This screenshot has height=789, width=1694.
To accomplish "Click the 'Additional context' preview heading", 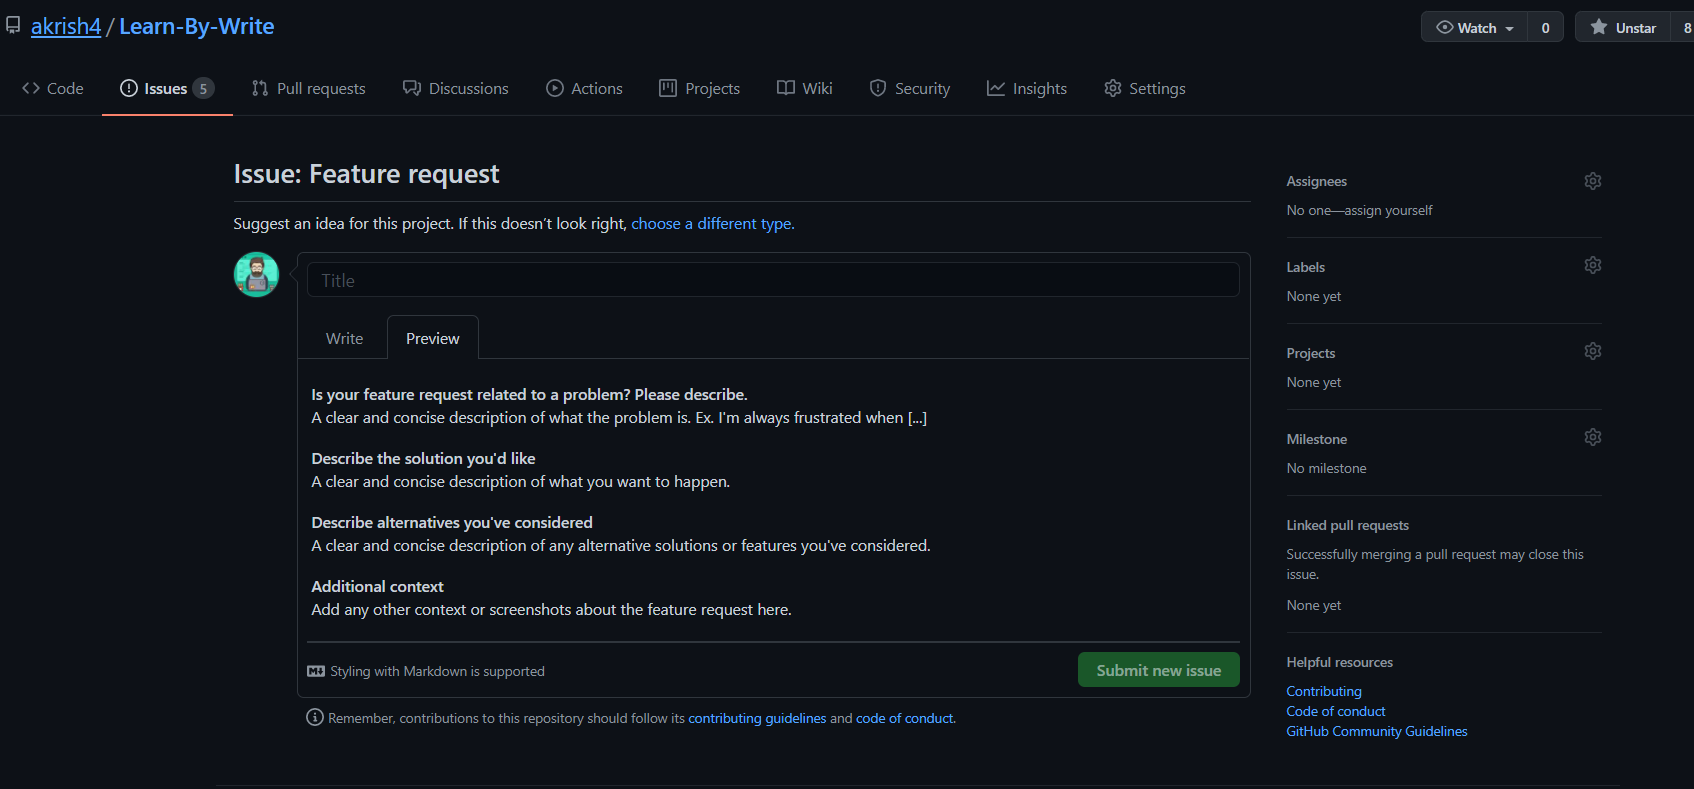I will pyautogui.click(x=377, y=586).
